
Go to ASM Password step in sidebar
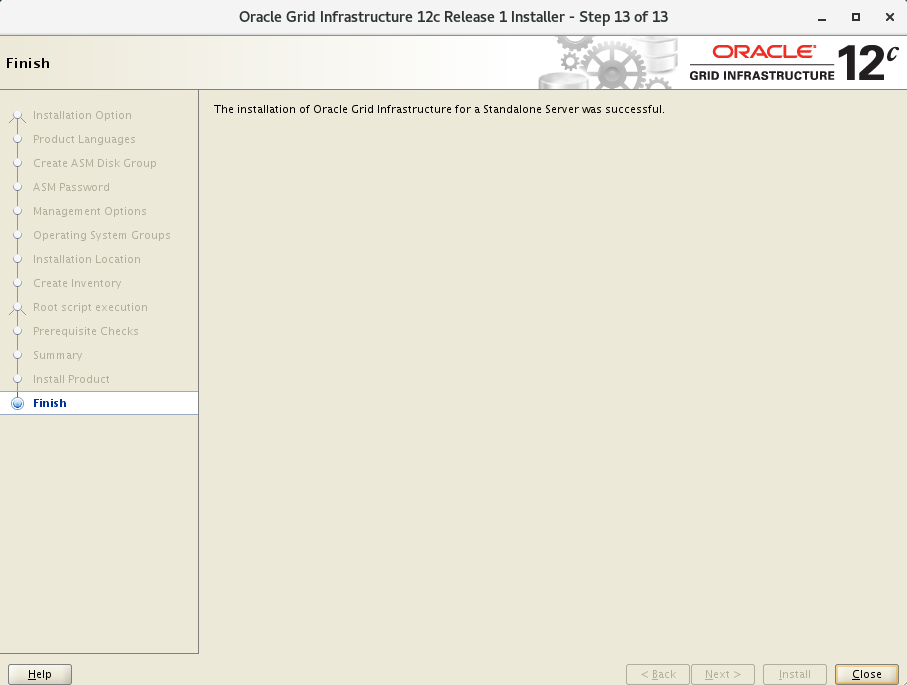(x=71, y=188)
